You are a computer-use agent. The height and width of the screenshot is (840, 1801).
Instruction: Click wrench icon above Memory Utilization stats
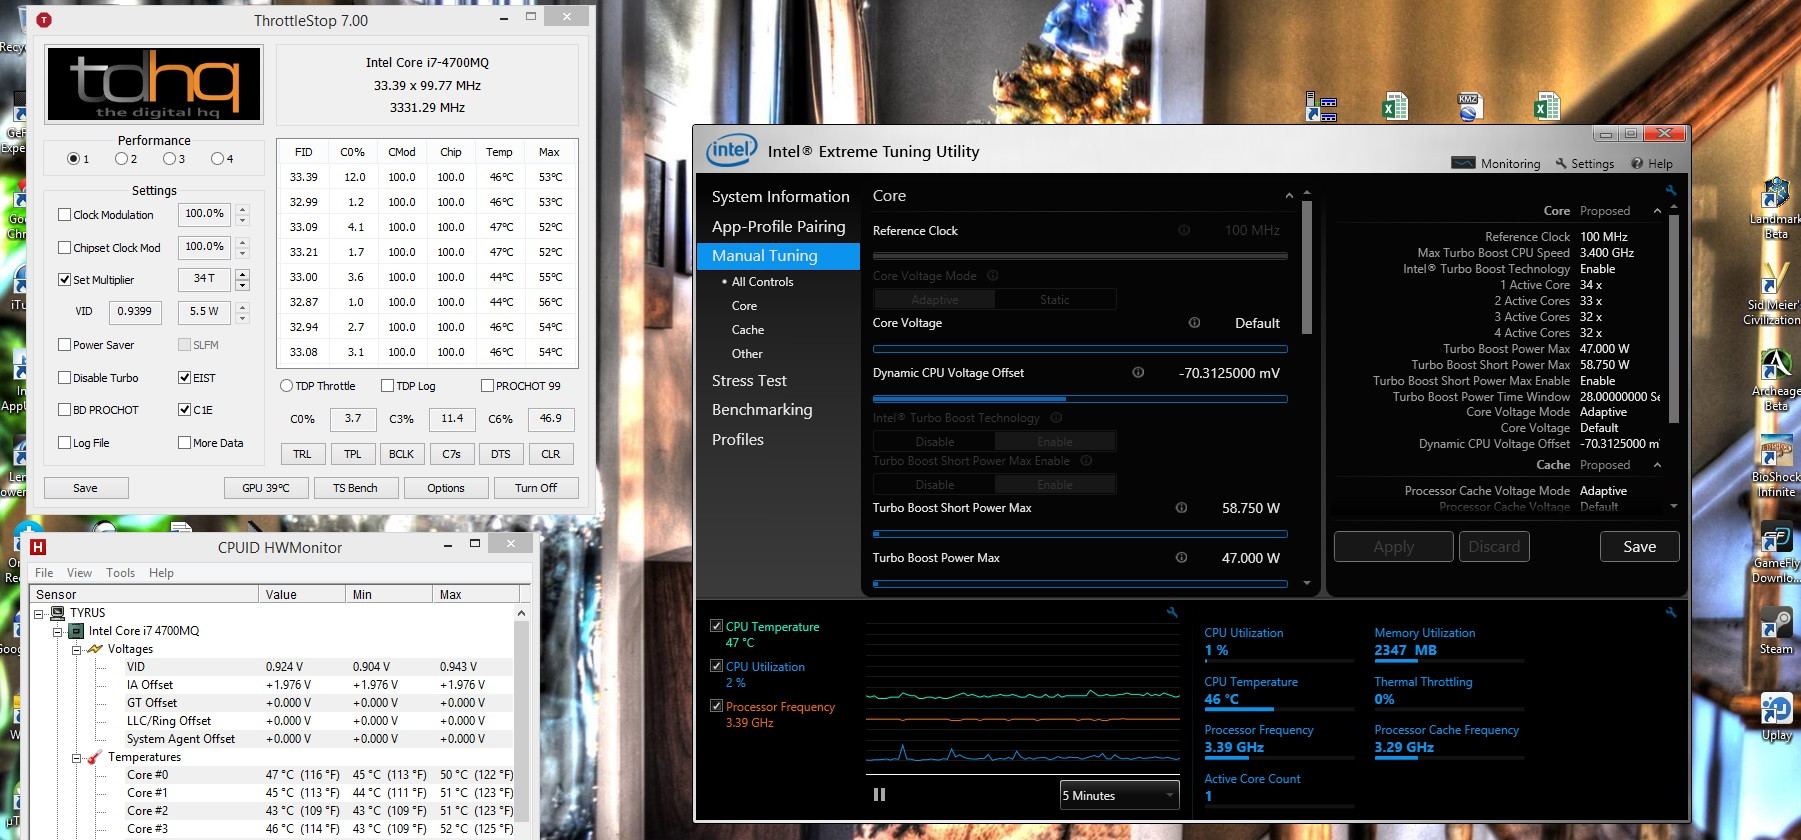pyautogui.click(x=1670, y=612)
